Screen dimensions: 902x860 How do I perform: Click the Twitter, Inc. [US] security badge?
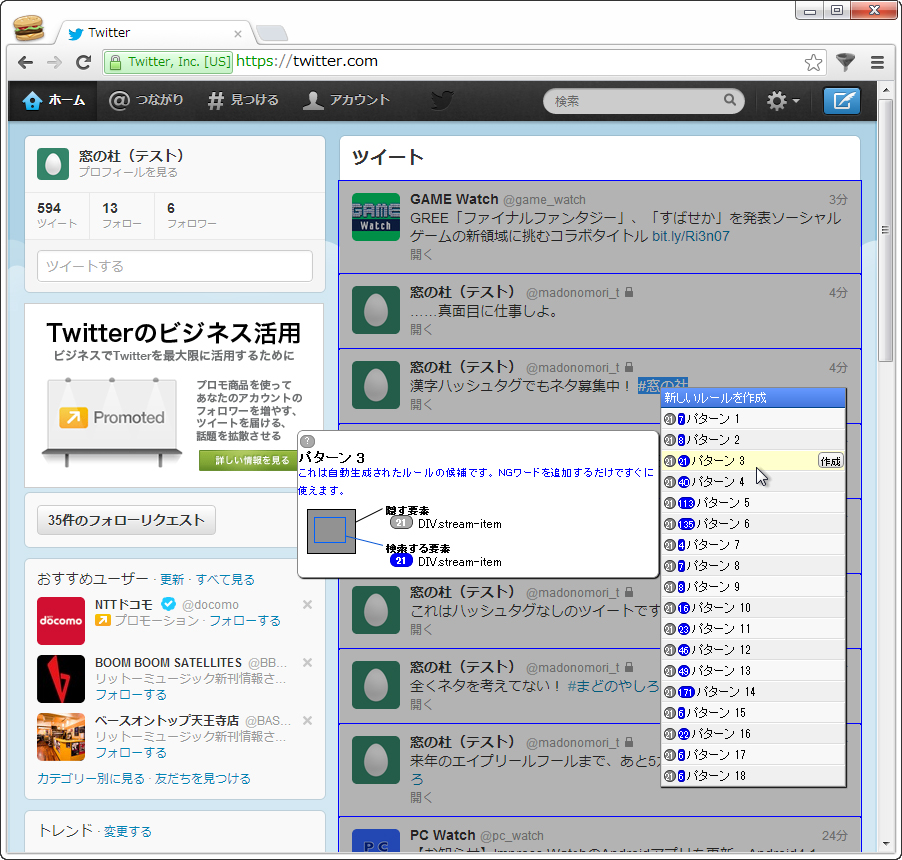click(169, 62)
